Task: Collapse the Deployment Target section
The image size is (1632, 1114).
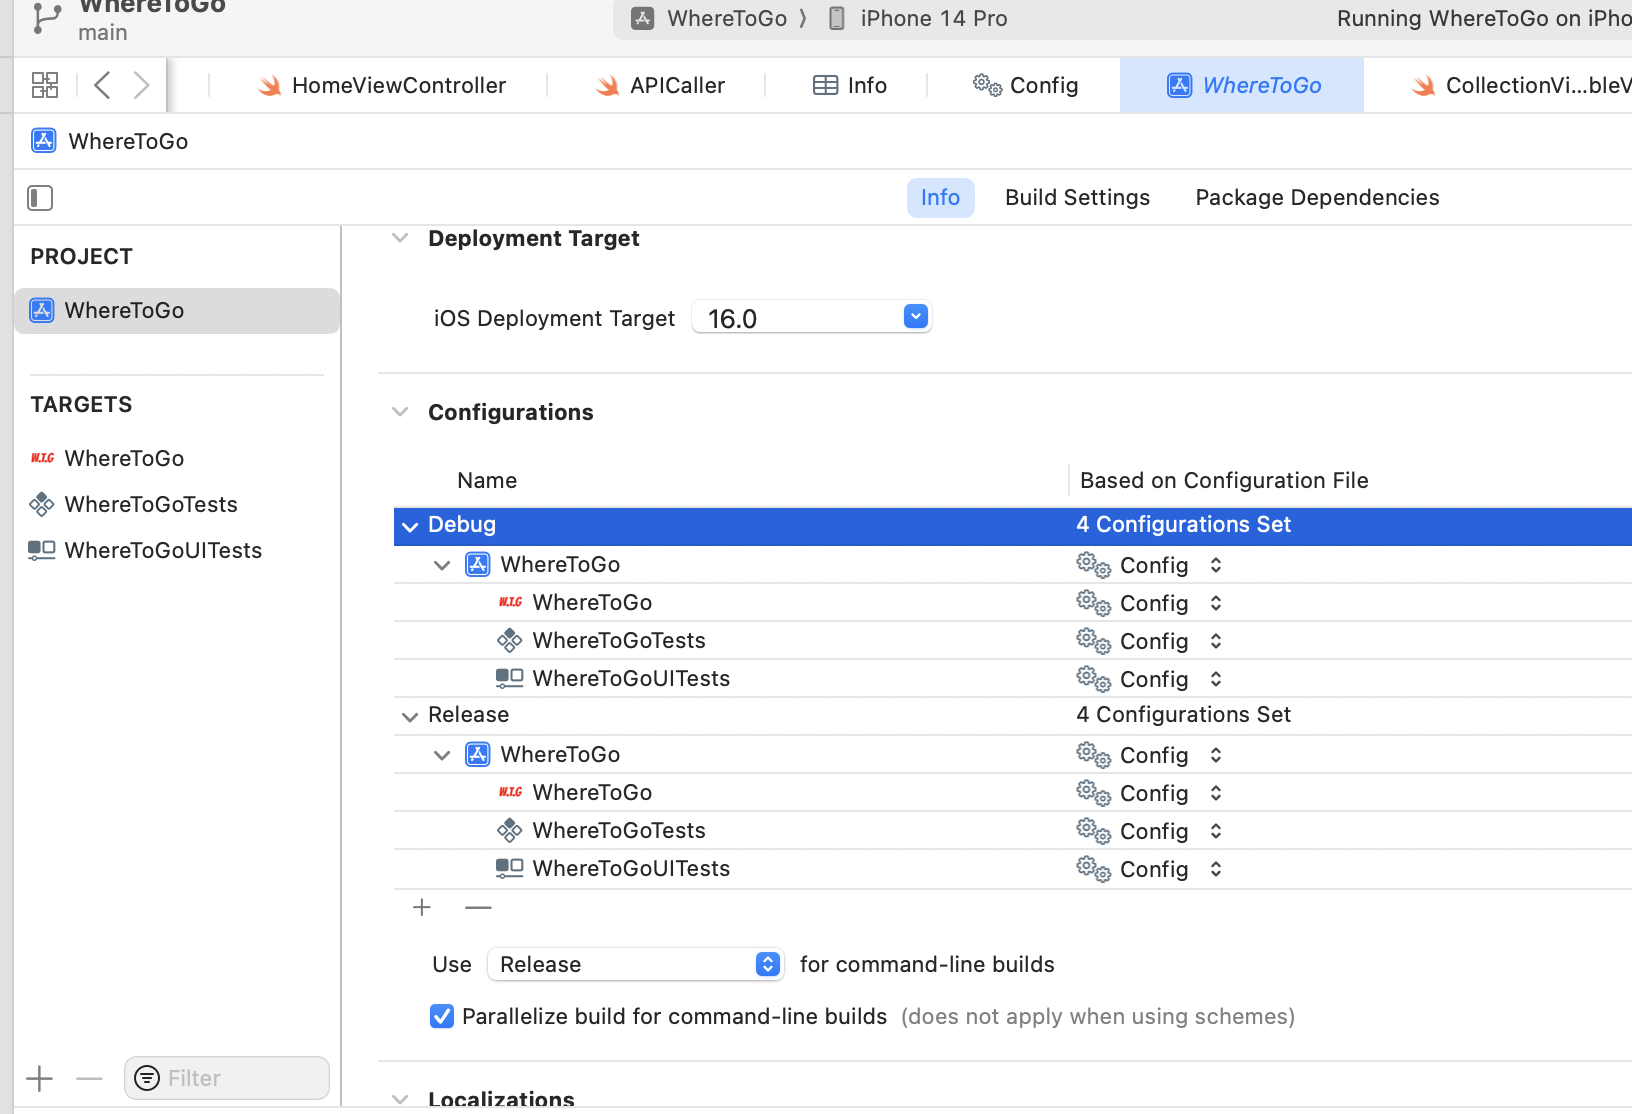Action: coord(400,238)
